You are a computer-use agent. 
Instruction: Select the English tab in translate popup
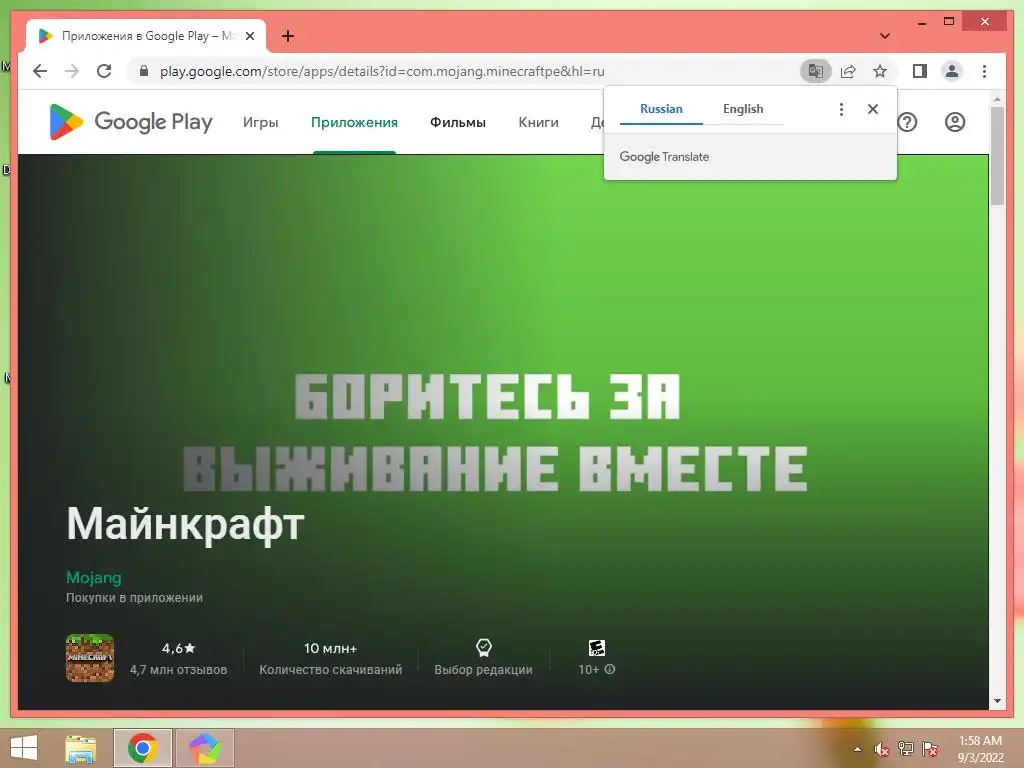tap(743, 109)
